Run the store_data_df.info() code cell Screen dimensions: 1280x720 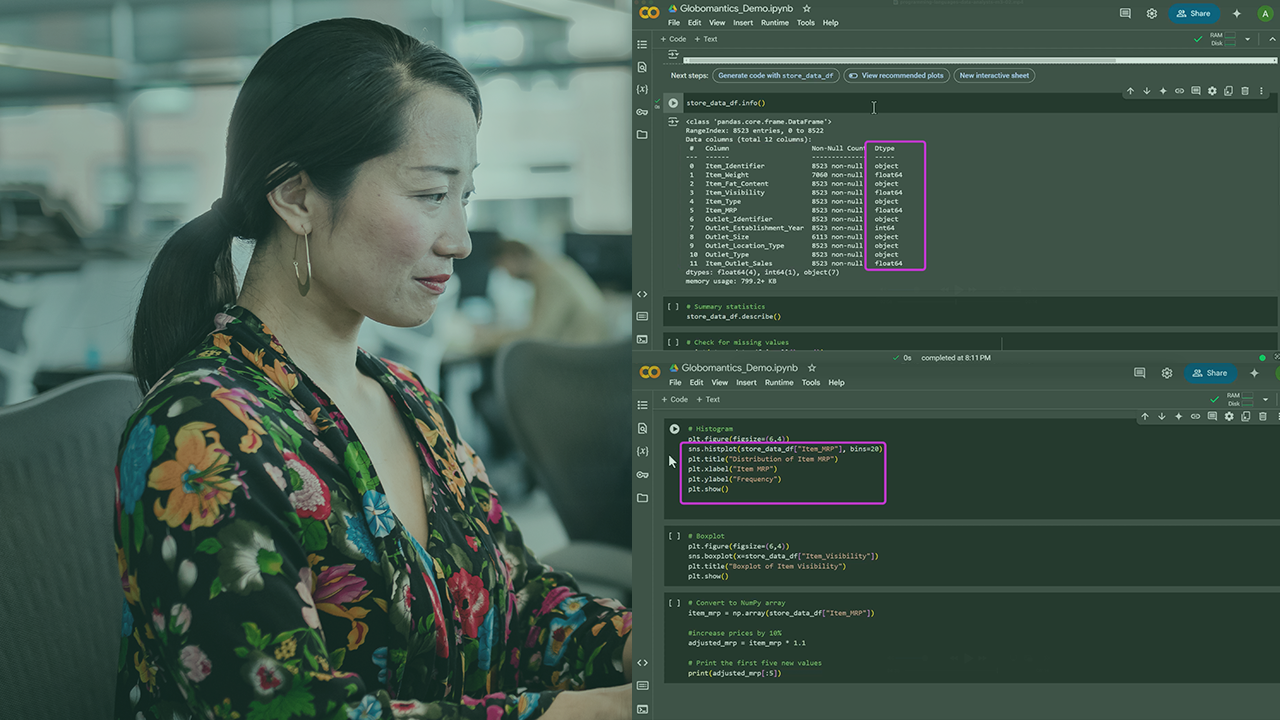(673, 103)
